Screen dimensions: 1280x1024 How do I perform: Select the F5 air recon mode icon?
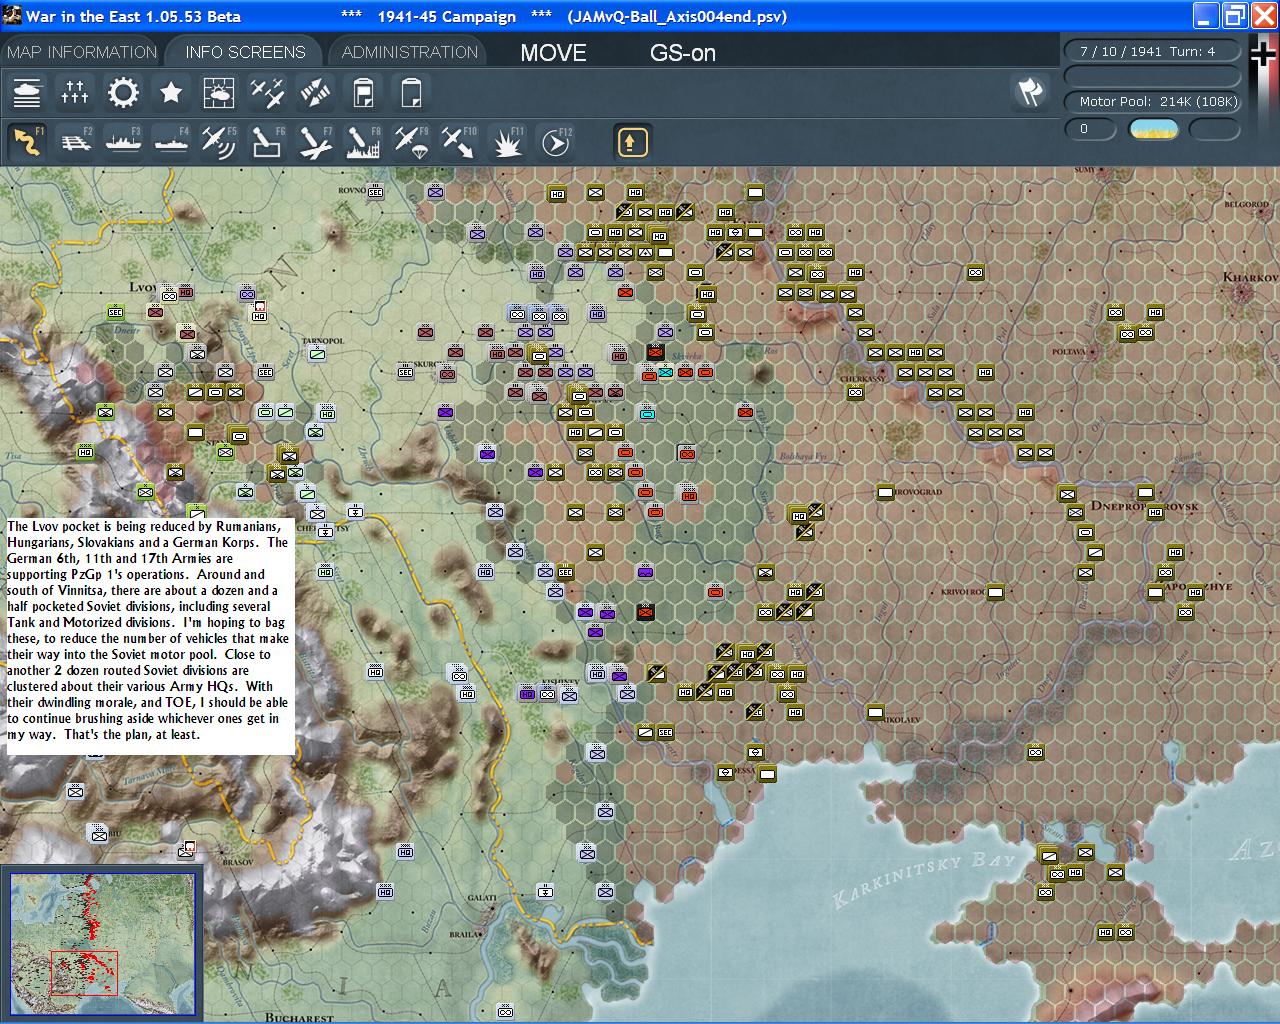coord(219,142)
